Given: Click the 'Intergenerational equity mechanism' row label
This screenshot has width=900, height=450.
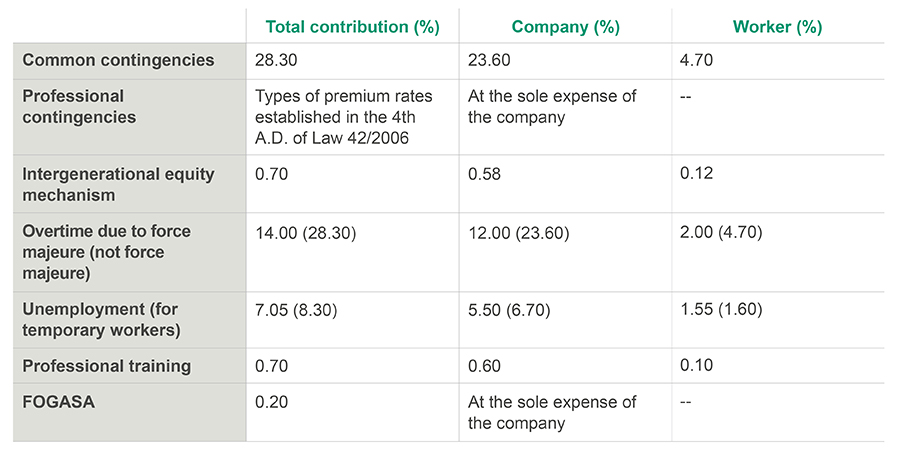Looking at the screenshot, I should (118, 184).
